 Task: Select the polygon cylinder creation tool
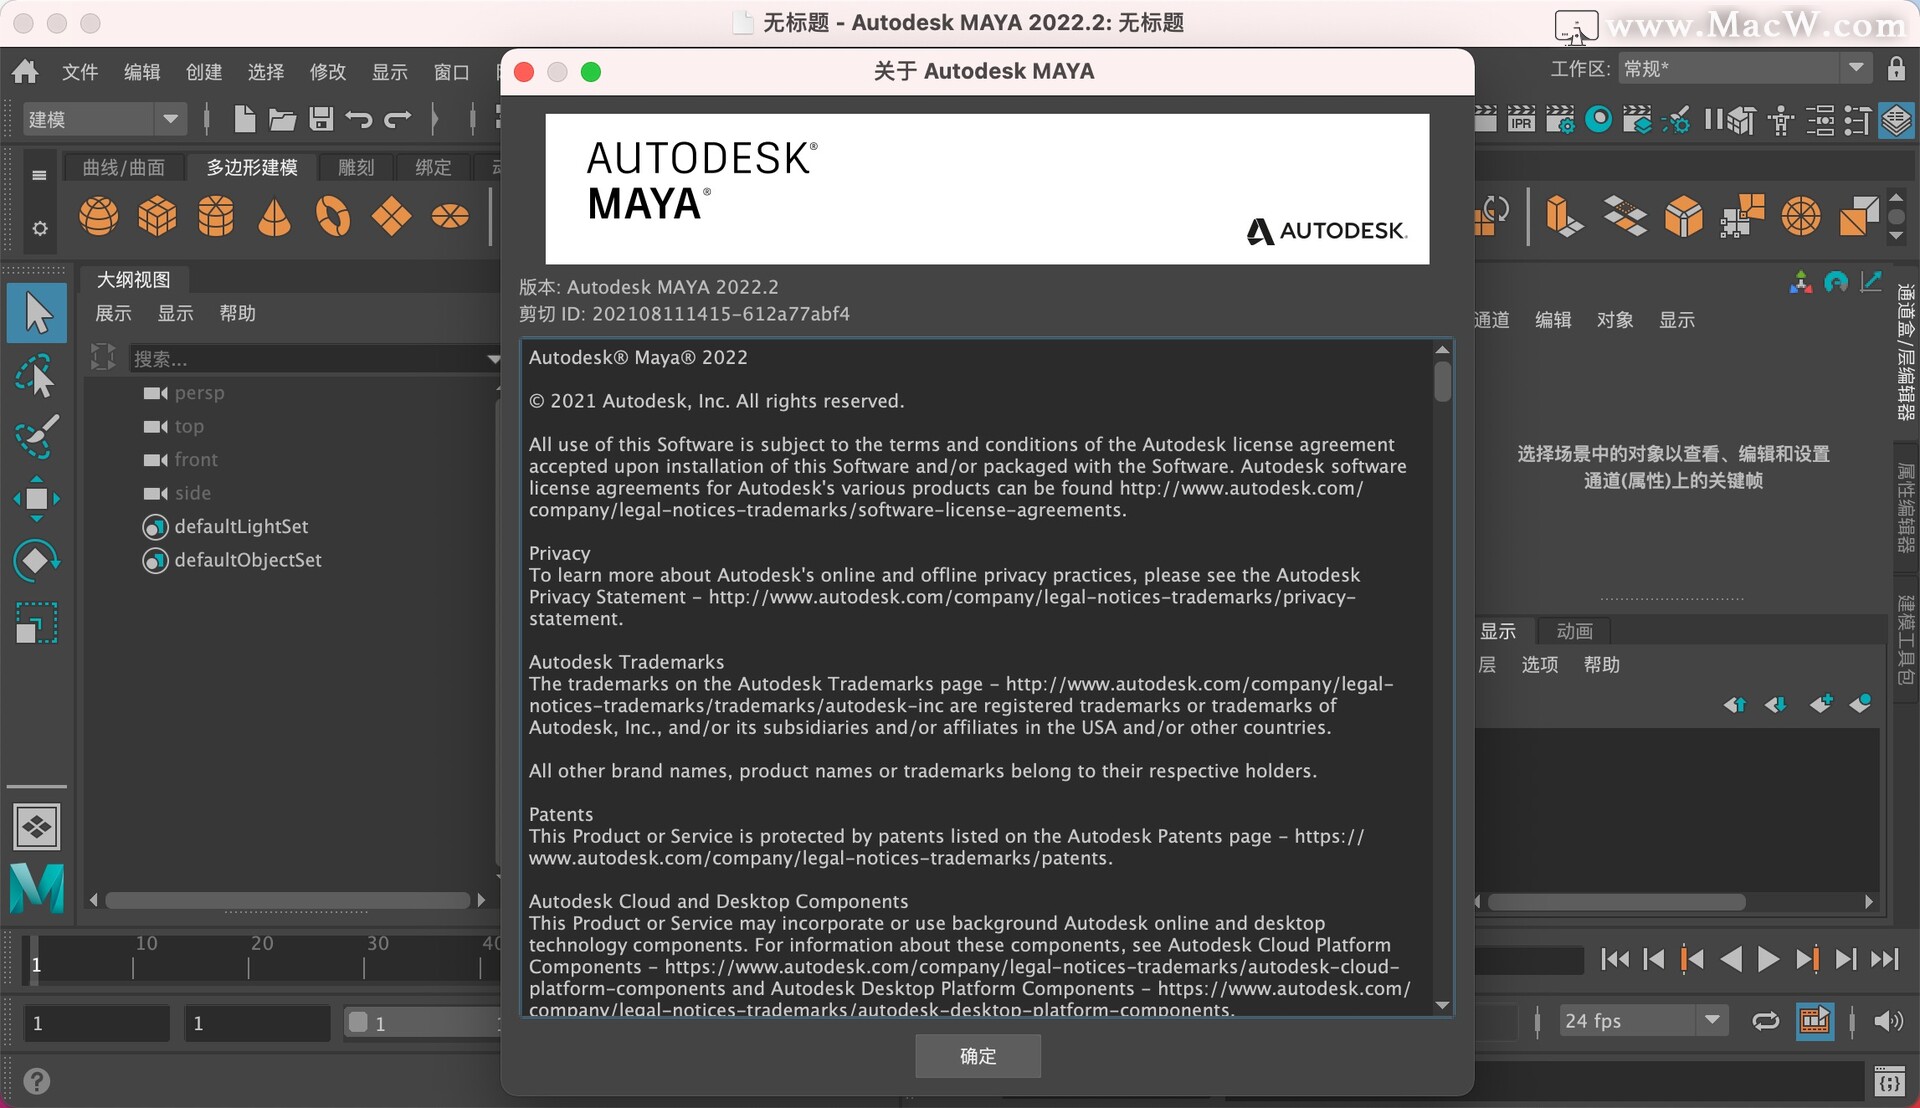tap(216, 215)
